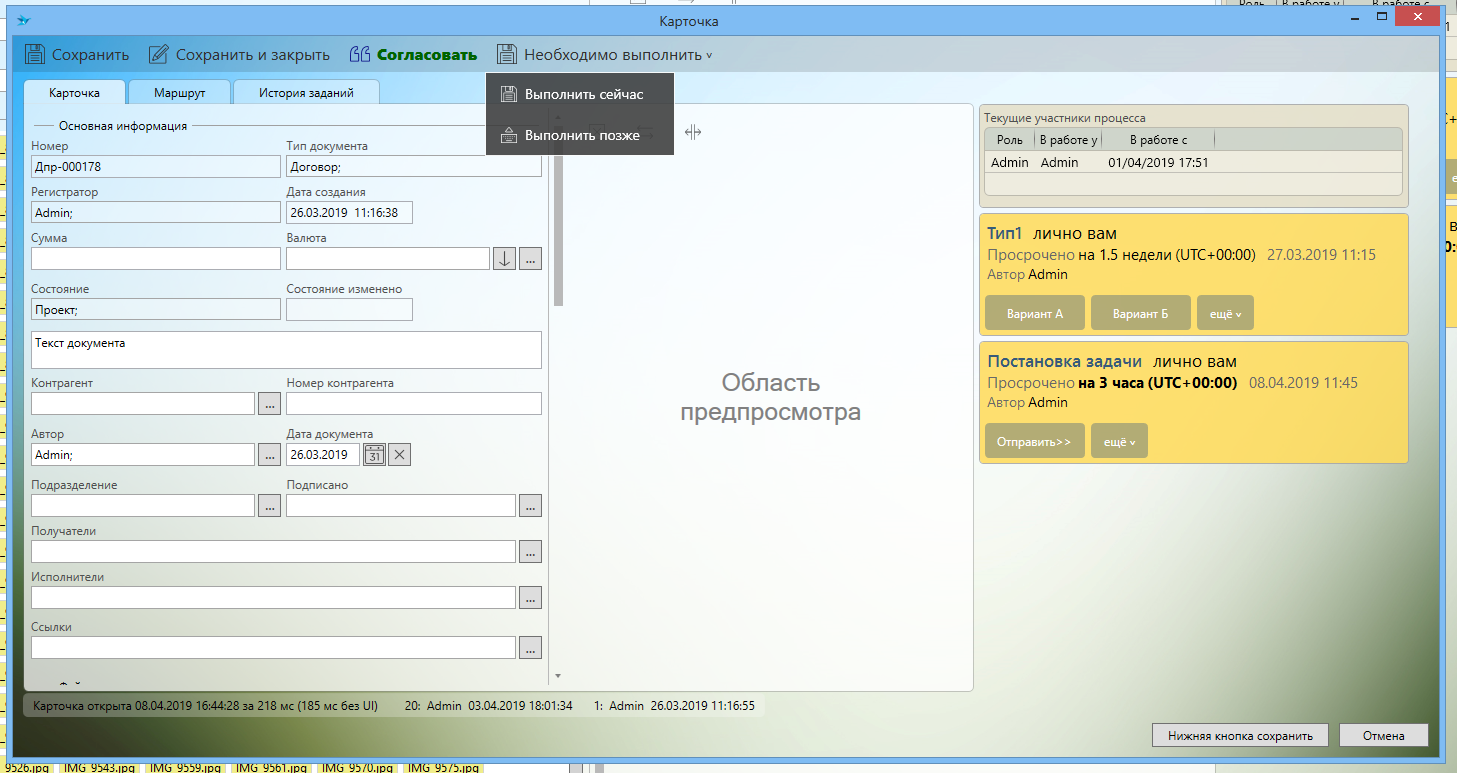Viewport: 1457px width, 773px height.
Task: Expand ещё options in Тип1 task
Action: pos(1225,313)
